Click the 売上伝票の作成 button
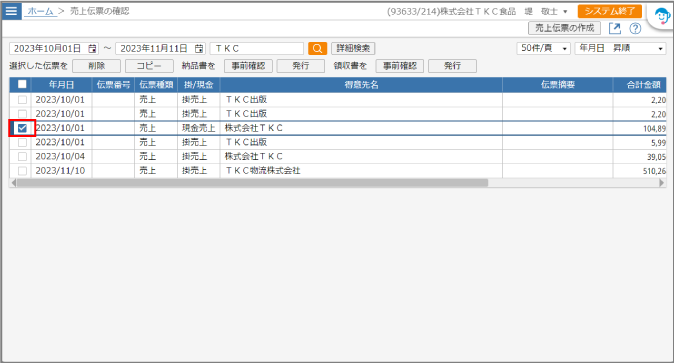674x363 pixels. (564, 28)
